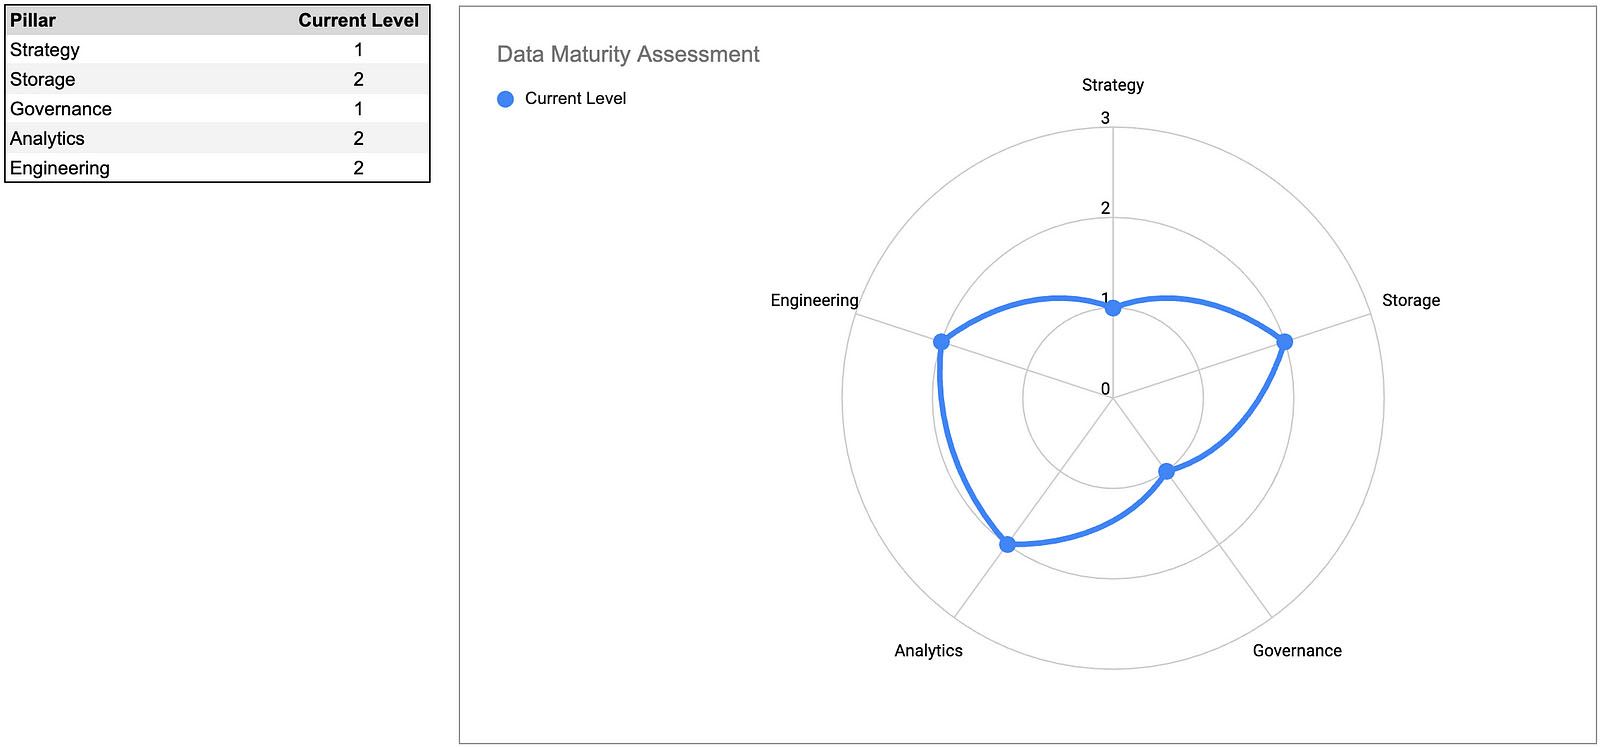Select the Pillar header cell
This screenshot has width=1600, height=747.
coord(33,20)
